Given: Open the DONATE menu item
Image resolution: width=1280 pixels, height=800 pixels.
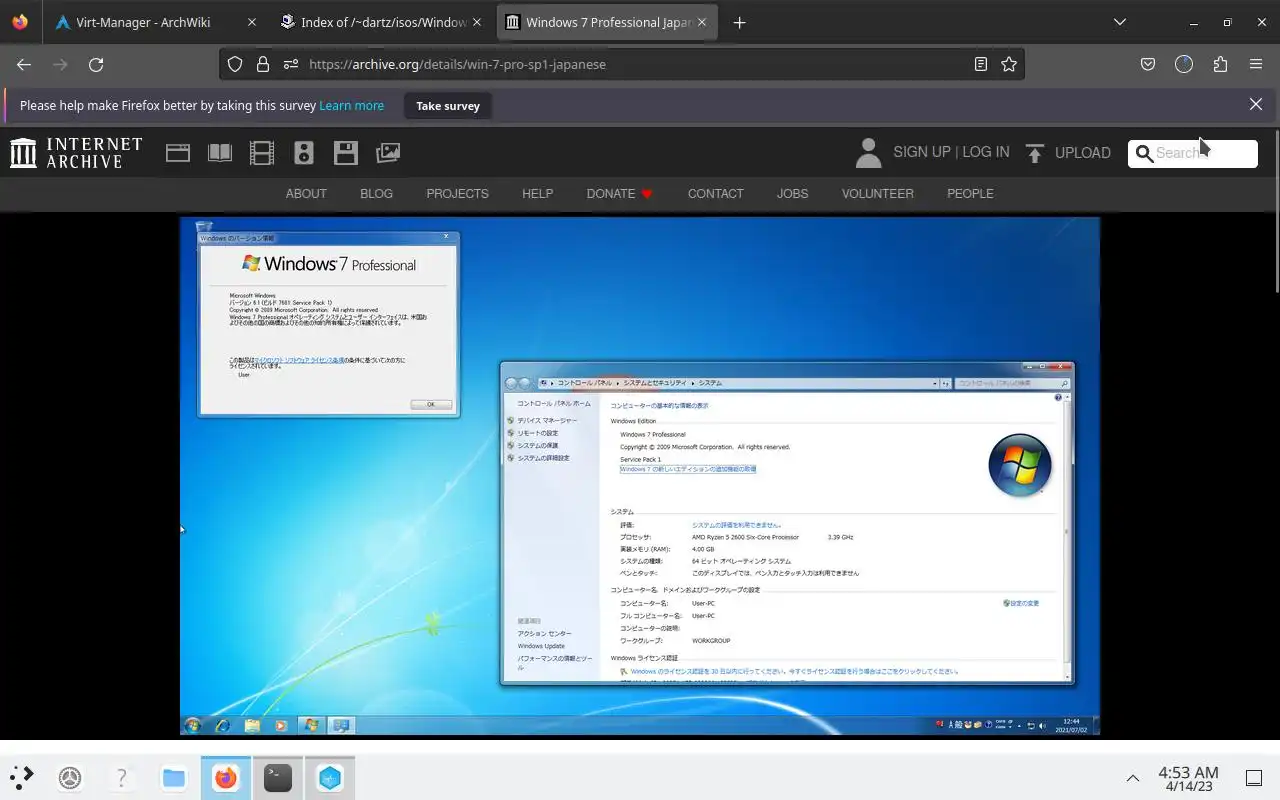Looking at the screenshot, I should point(619,193).
